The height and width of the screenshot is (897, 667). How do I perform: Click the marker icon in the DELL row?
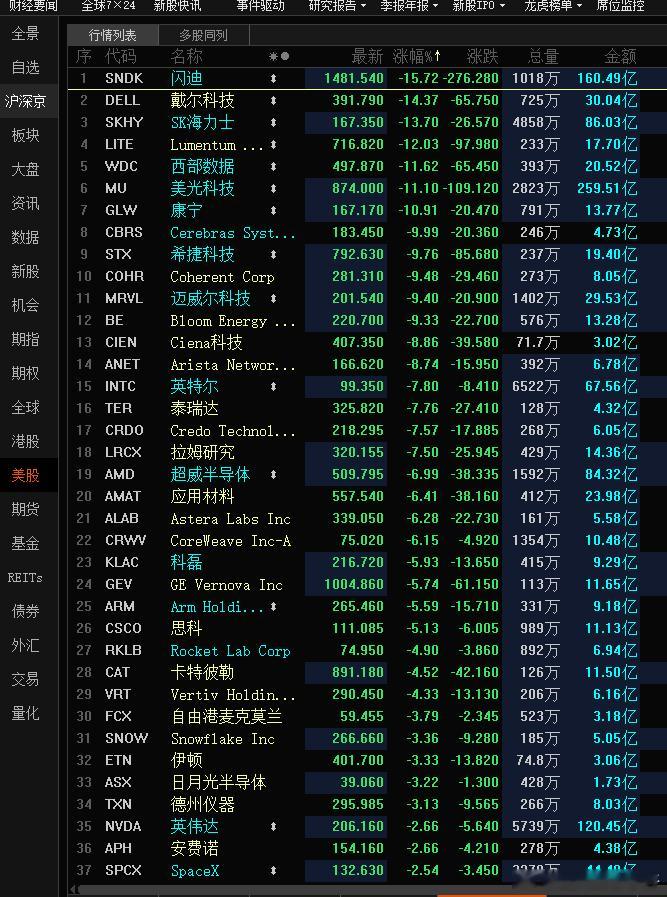(273, 101)
